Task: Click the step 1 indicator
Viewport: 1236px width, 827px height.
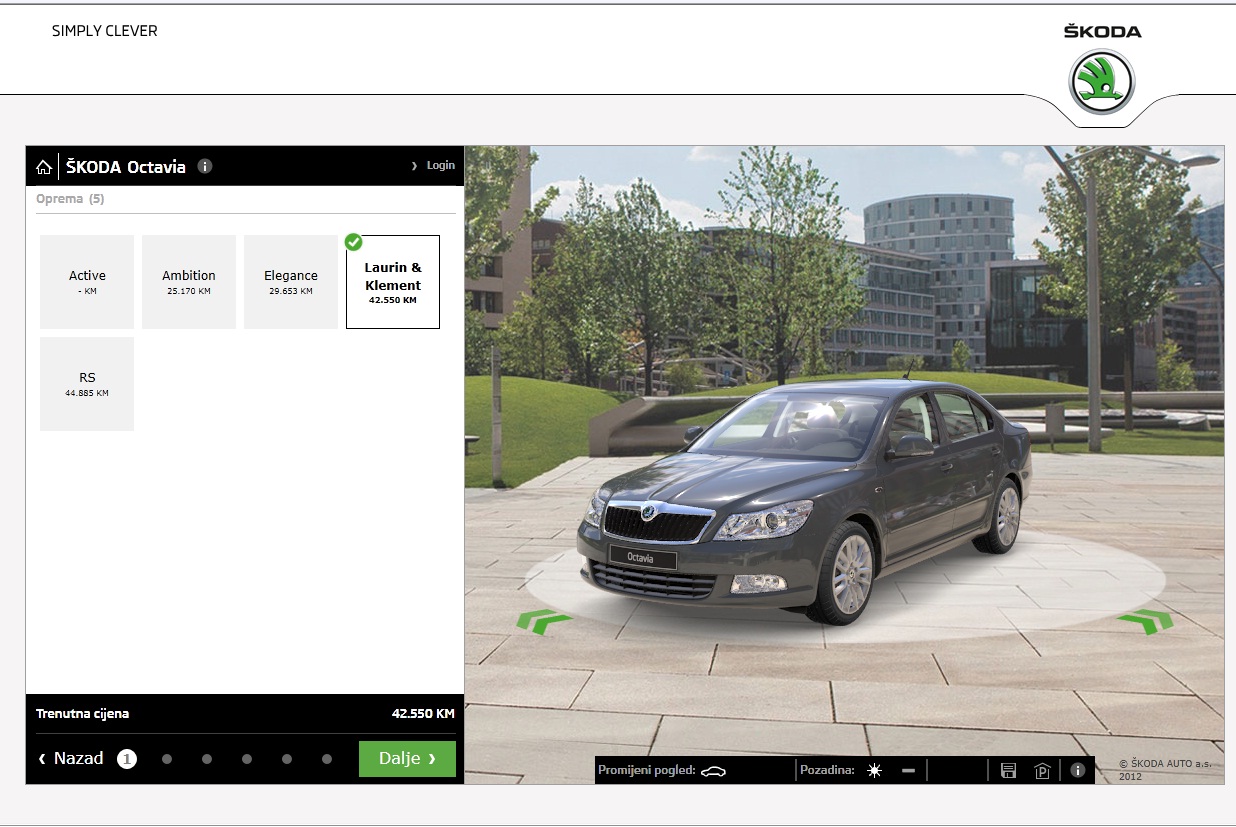Action: click(127, 759)
